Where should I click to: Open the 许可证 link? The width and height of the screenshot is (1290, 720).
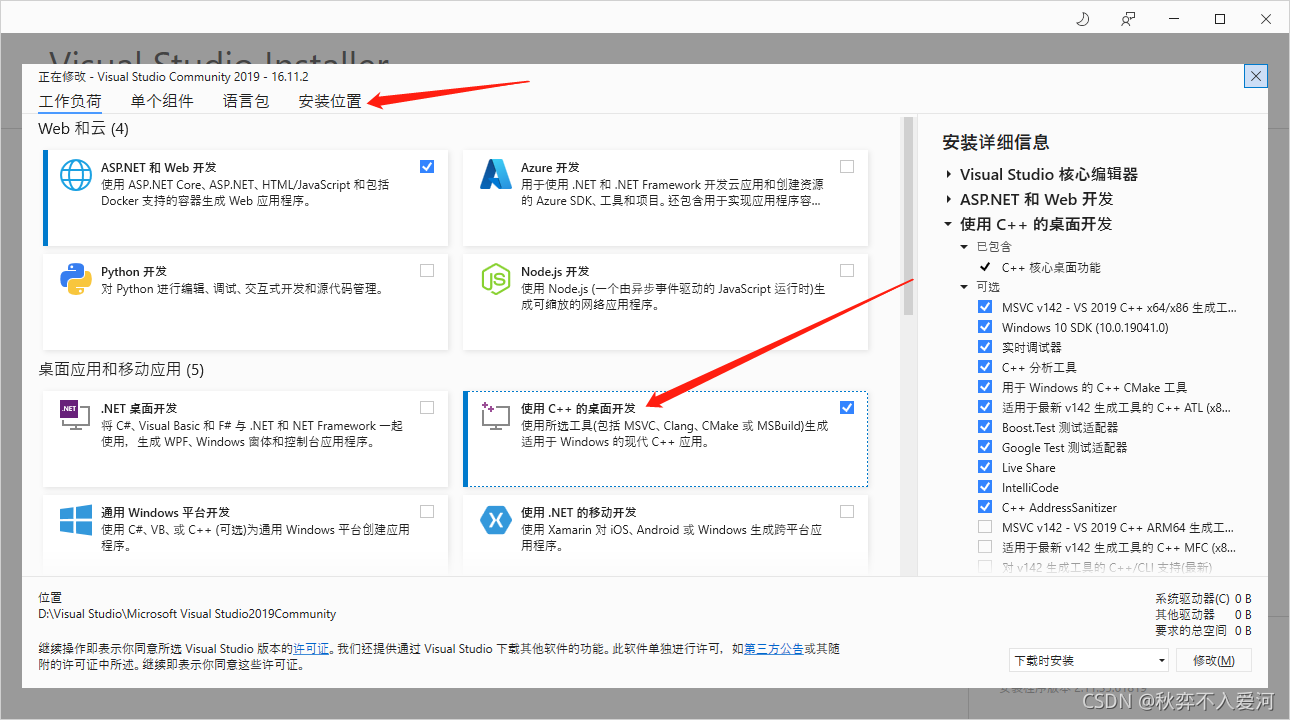[x=312, y=648]
